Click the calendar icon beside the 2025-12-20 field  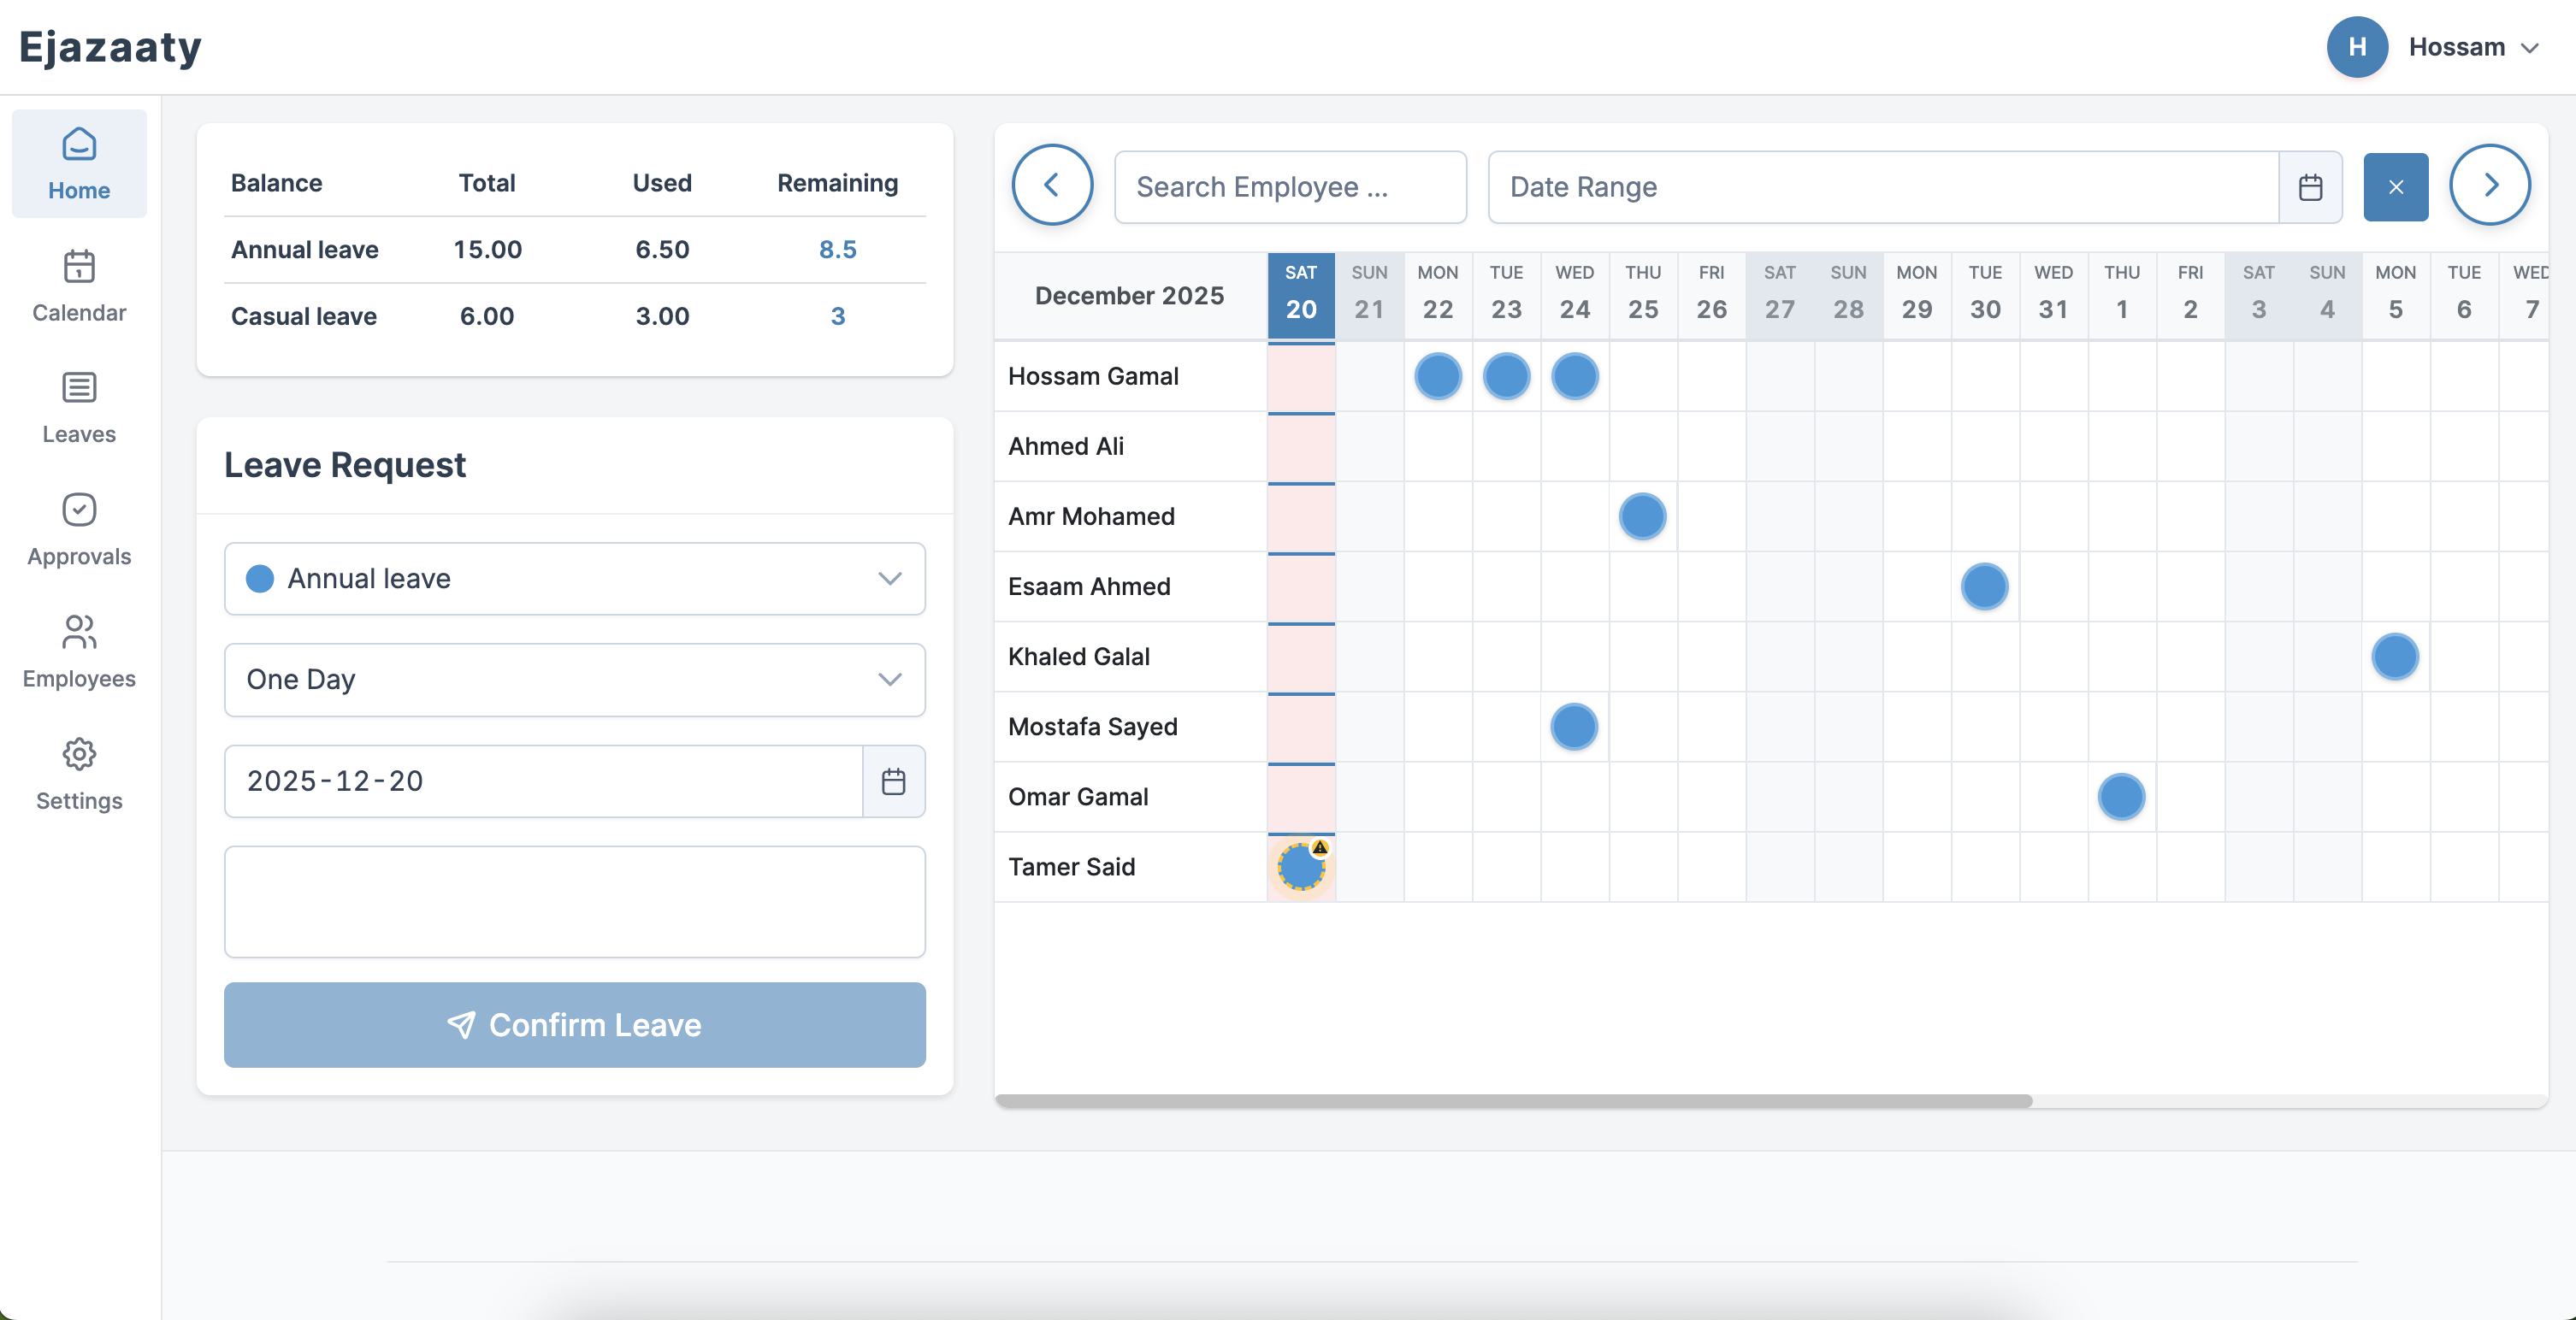click(894, 781)
